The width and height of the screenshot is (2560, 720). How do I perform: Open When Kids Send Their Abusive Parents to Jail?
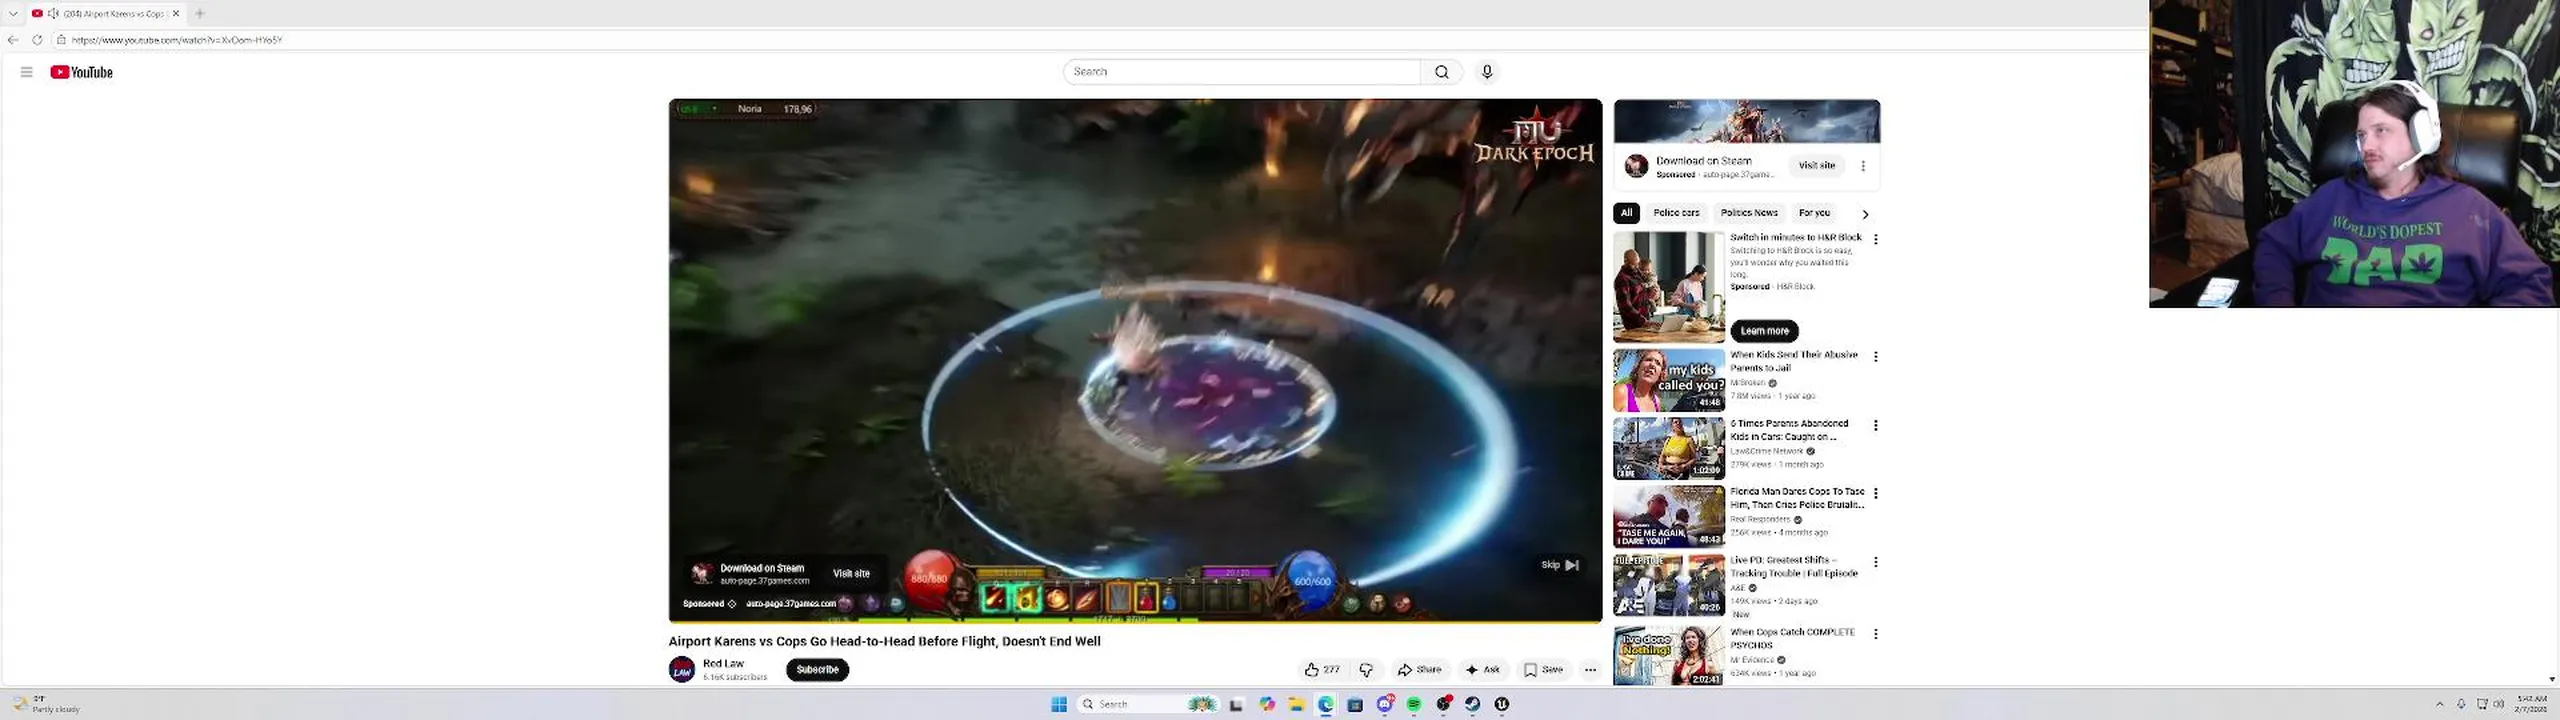tap(1794, 361)
